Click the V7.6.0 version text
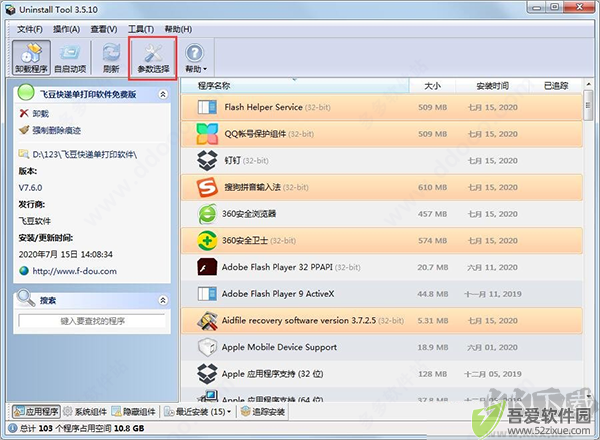Viewport: 600px width, 440px height. [x=30, y=188]
